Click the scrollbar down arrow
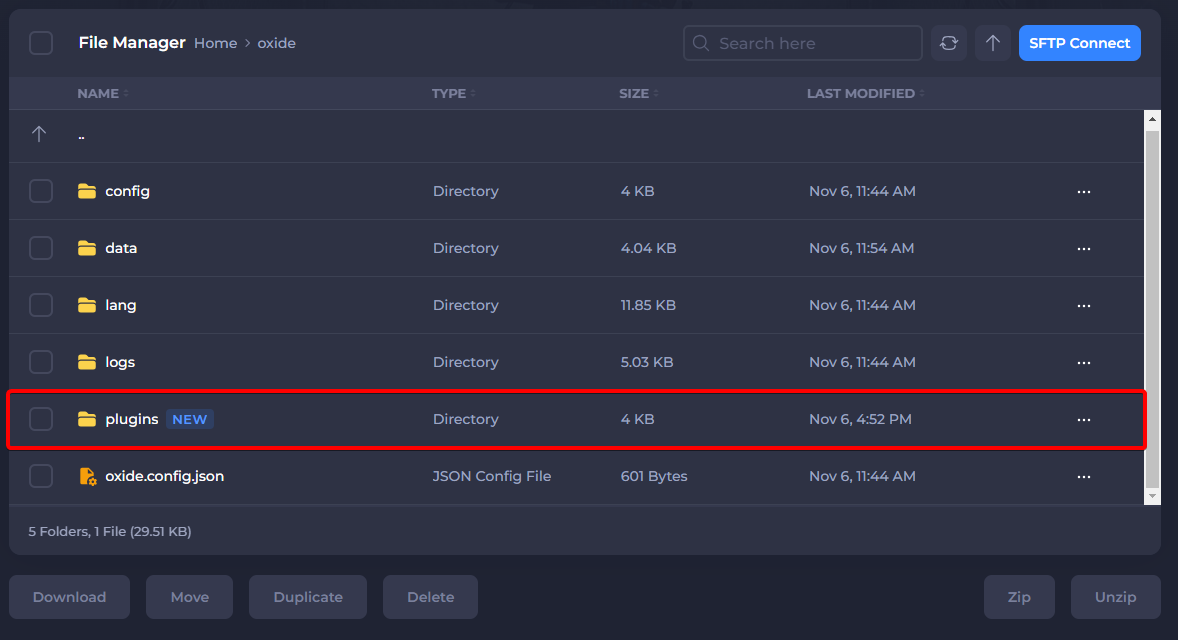The width and height of the screenshot is (1178, 640). (1152, 496)
